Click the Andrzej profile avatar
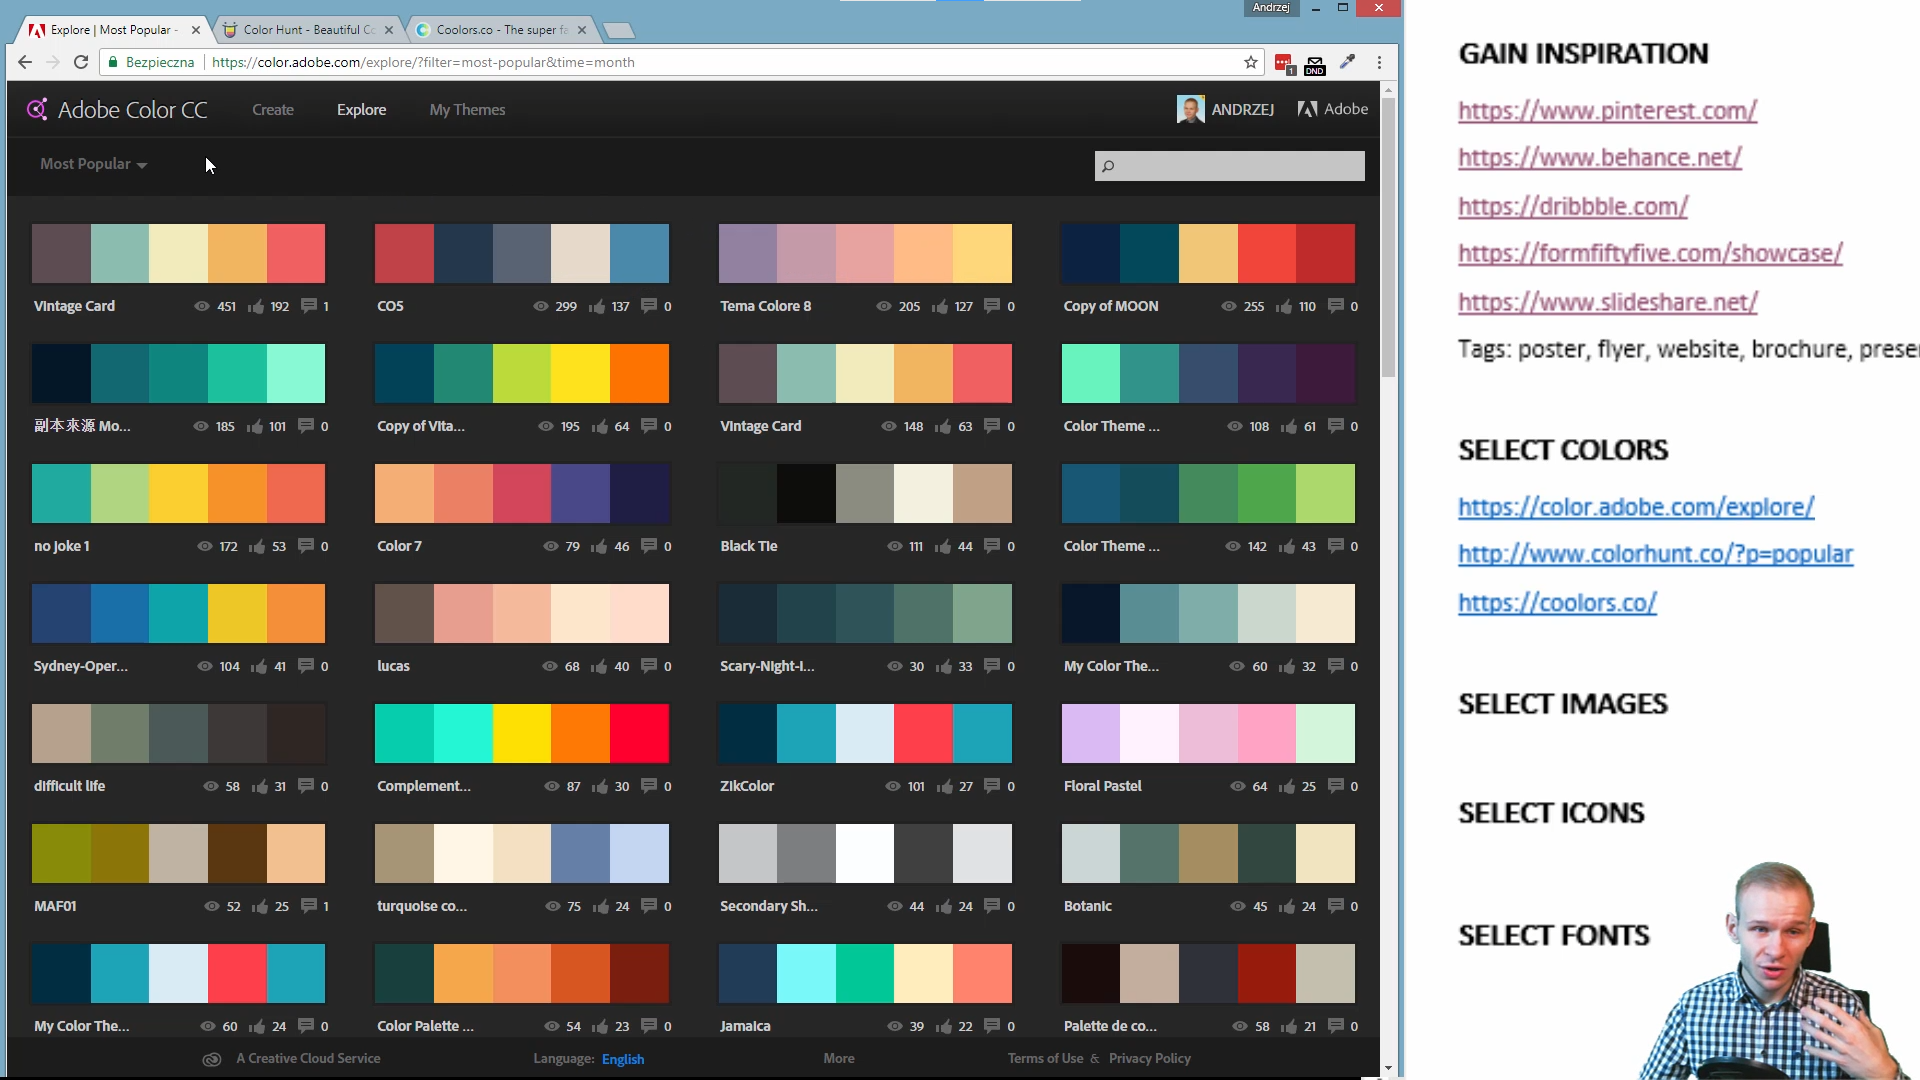The height and width of the screenshot is (1080, 1920). point(1190,109)
